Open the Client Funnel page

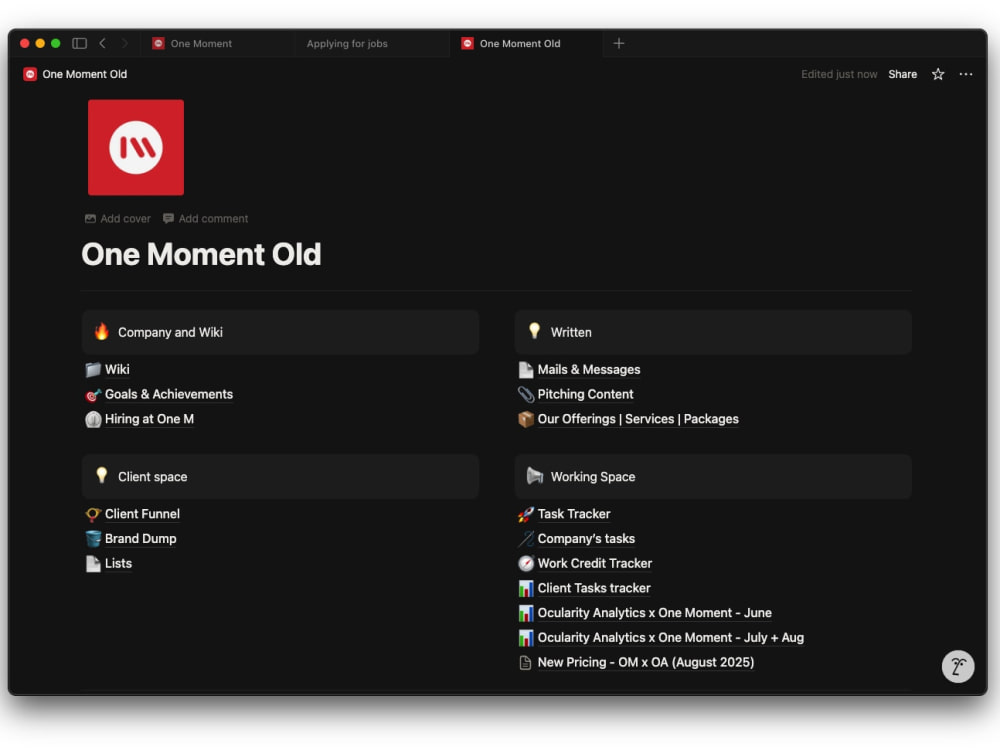[x=142, y=513]
